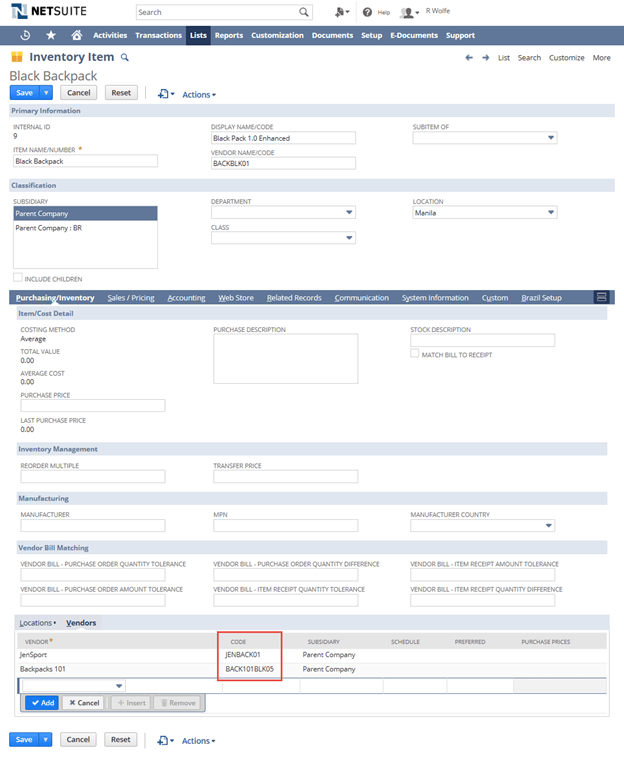
Task: Check Match Bill to Receipt
Action: [415, 353]
